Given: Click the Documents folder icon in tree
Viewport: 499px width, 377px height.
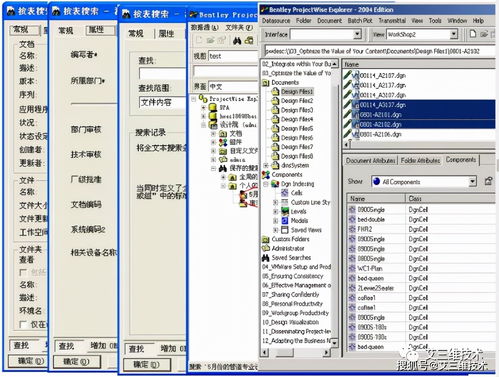Looking at the screenshot, I should tap(266, 82).
